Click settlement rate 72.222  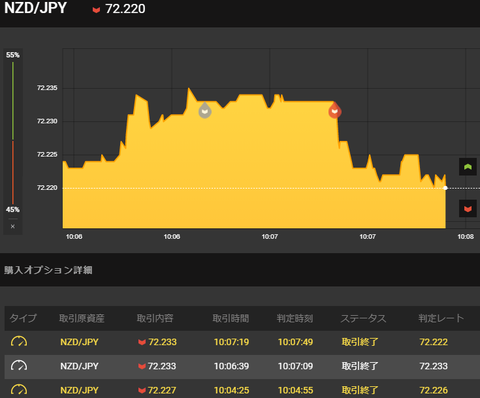click(x=434, y=342)
